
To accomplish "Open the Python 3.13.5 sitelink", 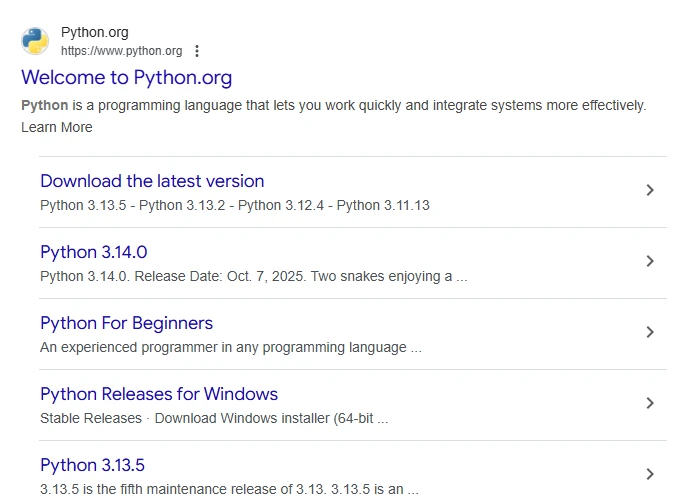I will (92, 465).
